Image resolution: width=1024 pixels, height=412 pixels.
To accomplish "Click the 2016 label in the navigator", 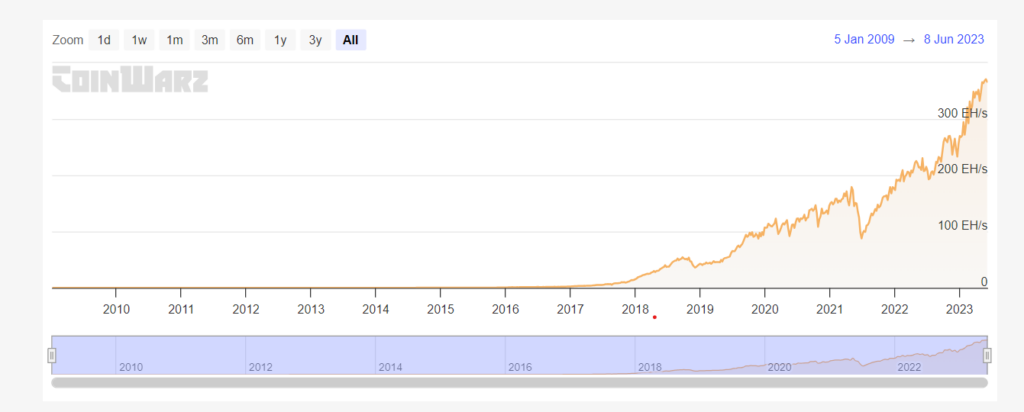I will coord(520,368).
